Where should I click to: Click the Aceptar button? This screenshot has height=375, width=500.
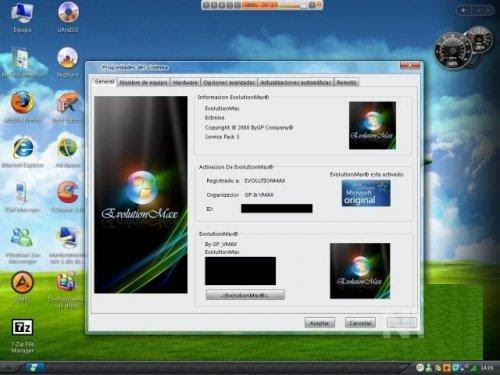tap(319, 323)
